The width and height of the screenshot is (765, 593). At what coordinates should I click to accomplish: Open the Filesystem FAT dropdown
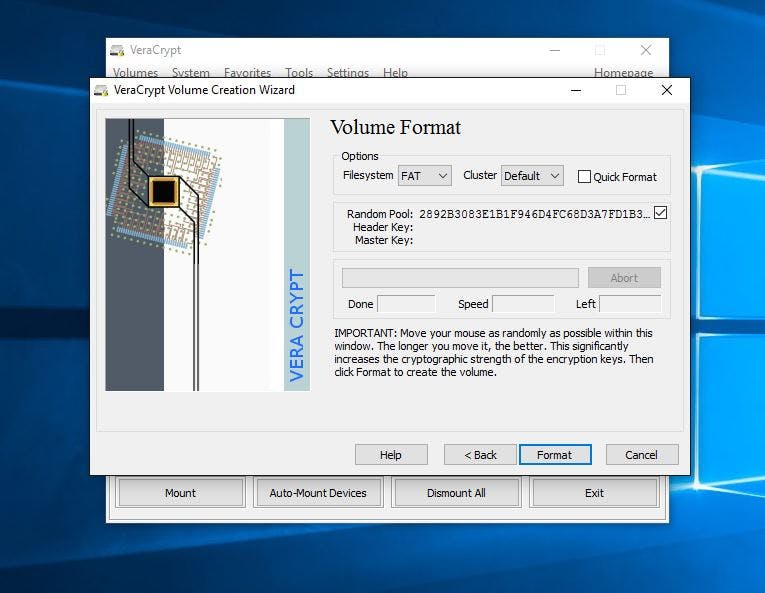pyautogui.click(x=424, y=176)
